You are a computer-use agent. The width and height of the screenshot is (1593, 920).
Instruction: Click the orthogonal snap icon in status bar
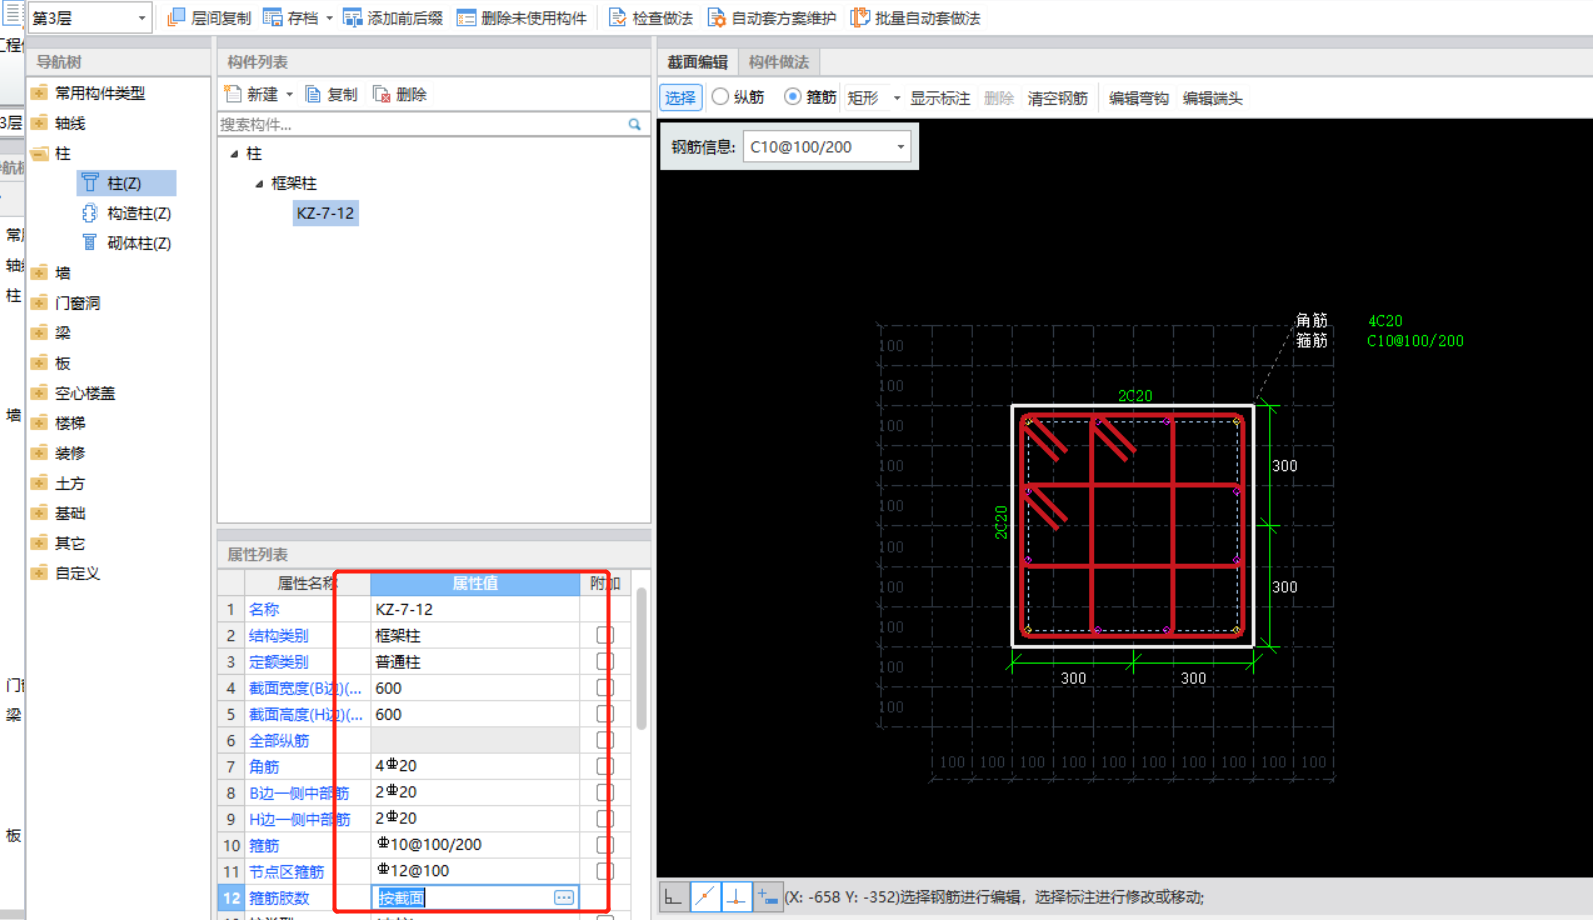click(x=673, y=897)
